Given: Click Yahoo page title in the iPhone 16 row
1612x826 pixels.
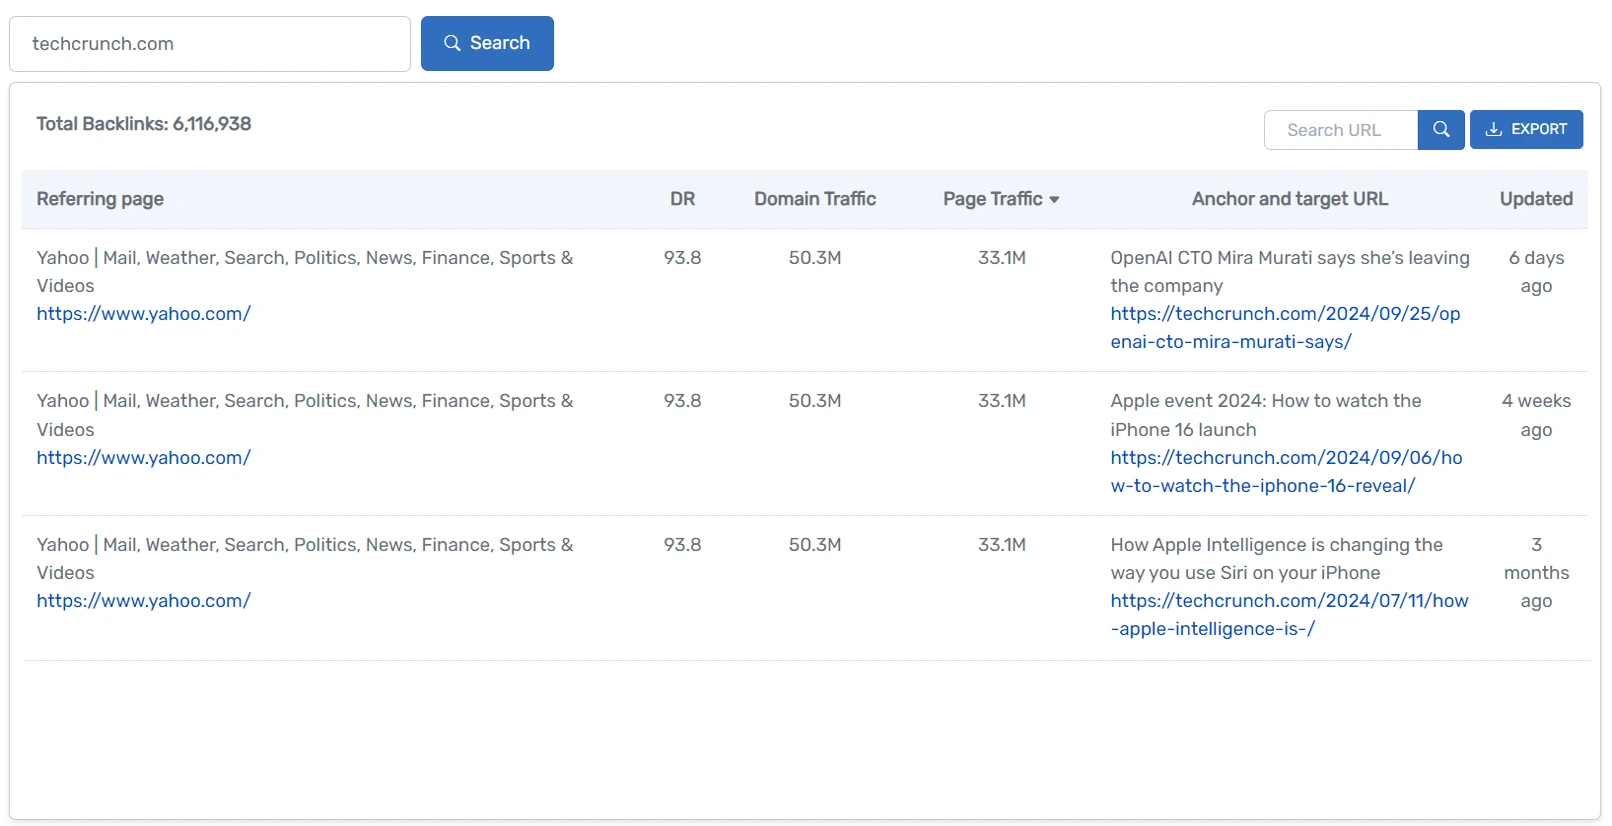Looking at the screenshot, I should coord(305,415).
